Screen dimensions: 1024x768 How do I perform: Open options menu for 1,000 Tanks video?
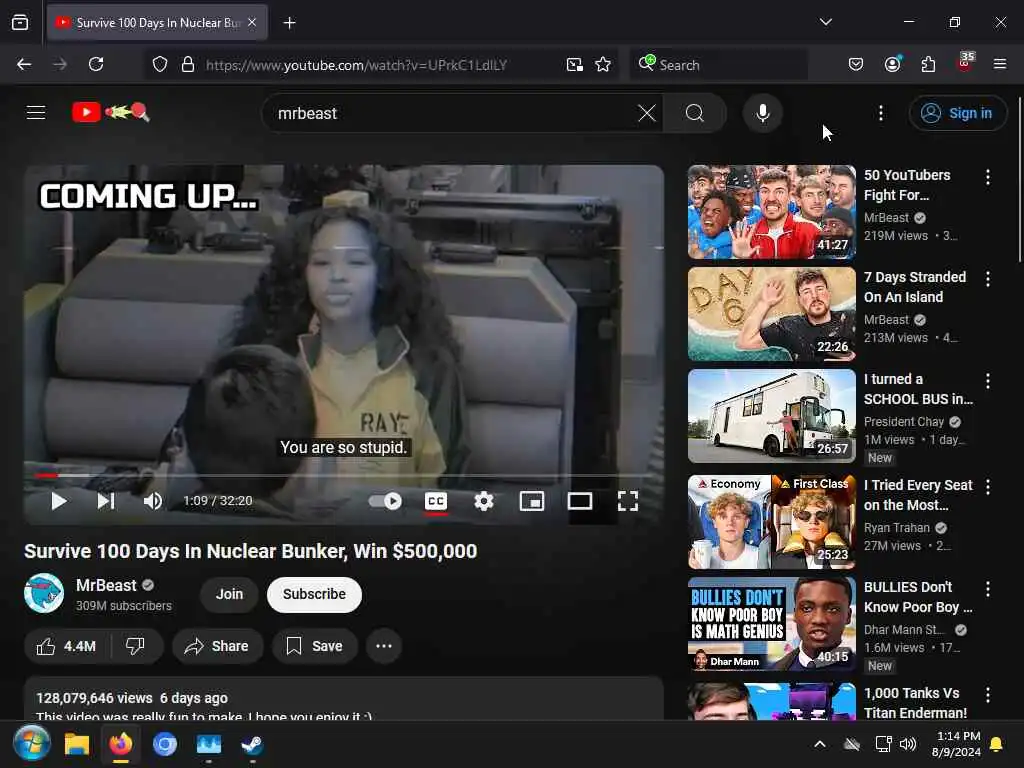tap(988, 695)
